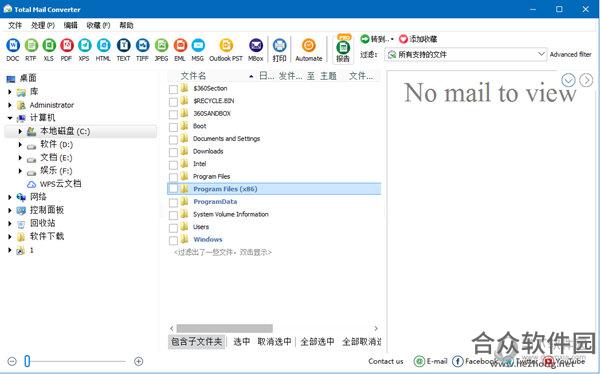Convert mail to PDF icon
Image resolution: width=600 pixels, height=374 pixels.
pos(67,45)
